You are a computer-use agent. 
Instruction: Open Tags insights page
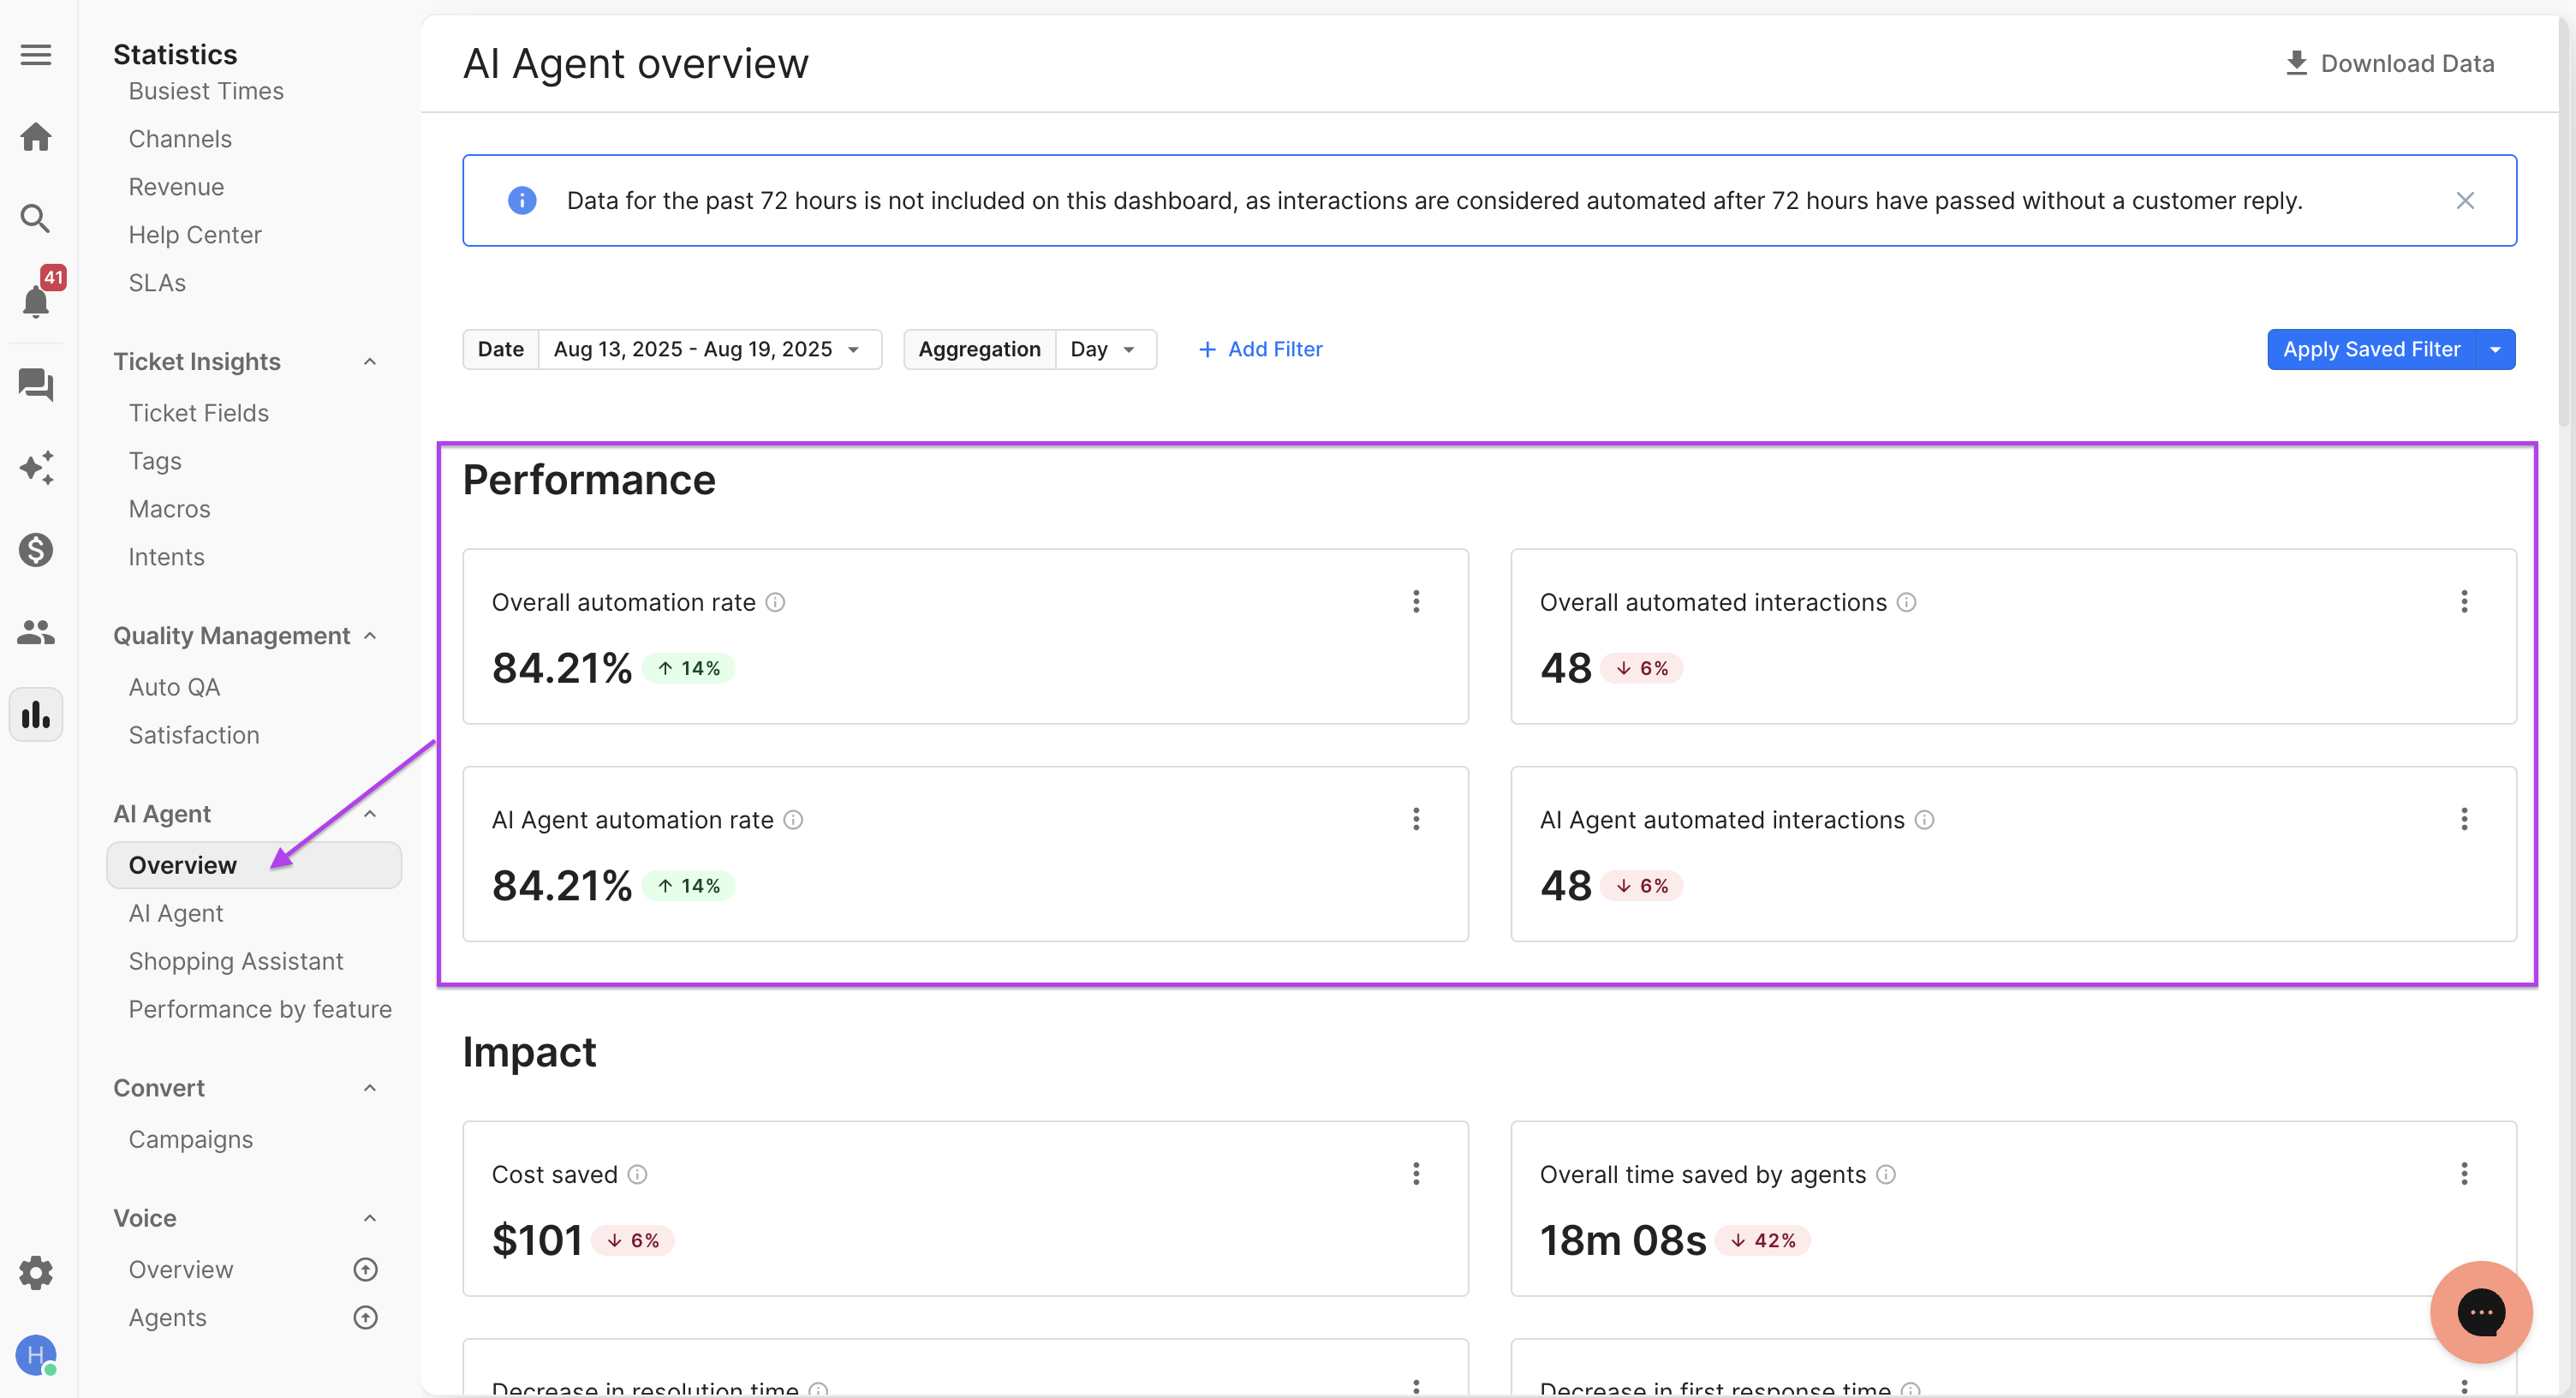155,461
